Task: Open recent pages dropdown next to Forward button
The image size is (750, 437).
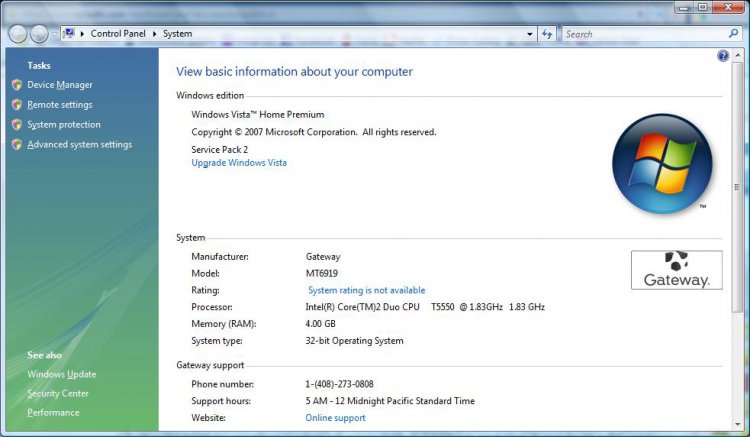Action: point(54,34)
